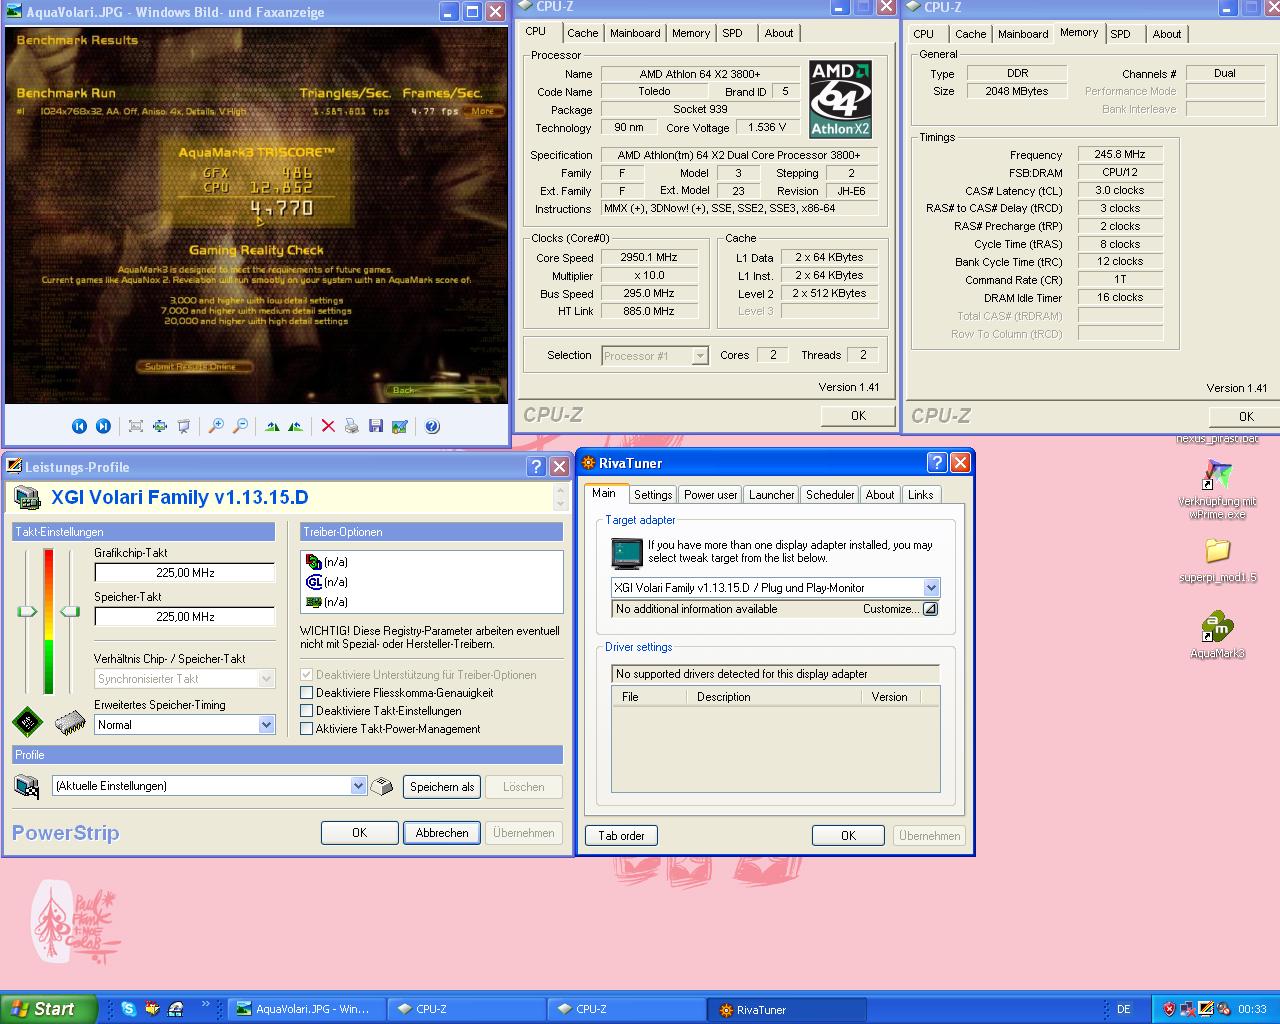This screenshot has height=1024, width=1280.
Task: Click the best fit icon in picture viewer
Action: (x=136, y=426)
